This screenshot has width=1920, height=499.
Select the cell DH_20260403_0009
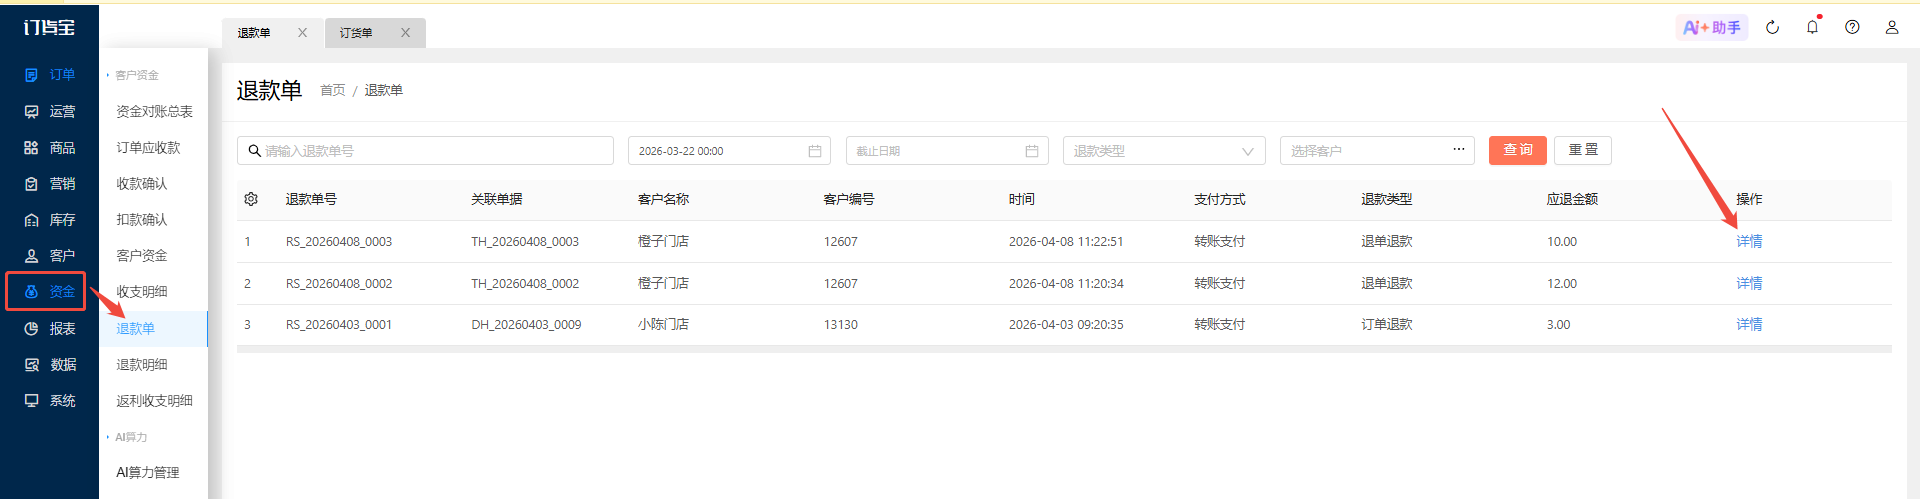click(x=526, y=324)
